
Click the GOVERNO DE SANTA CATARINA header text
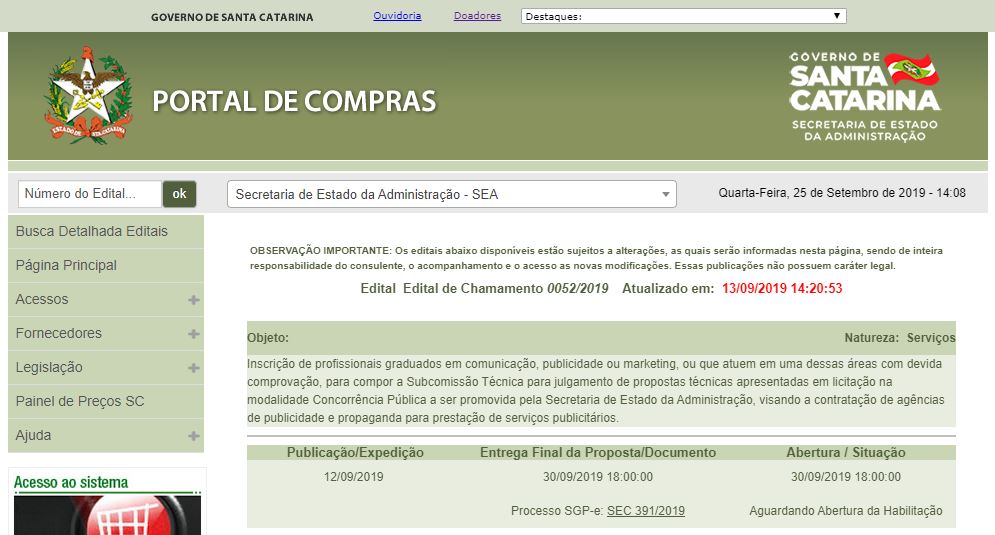232,17
